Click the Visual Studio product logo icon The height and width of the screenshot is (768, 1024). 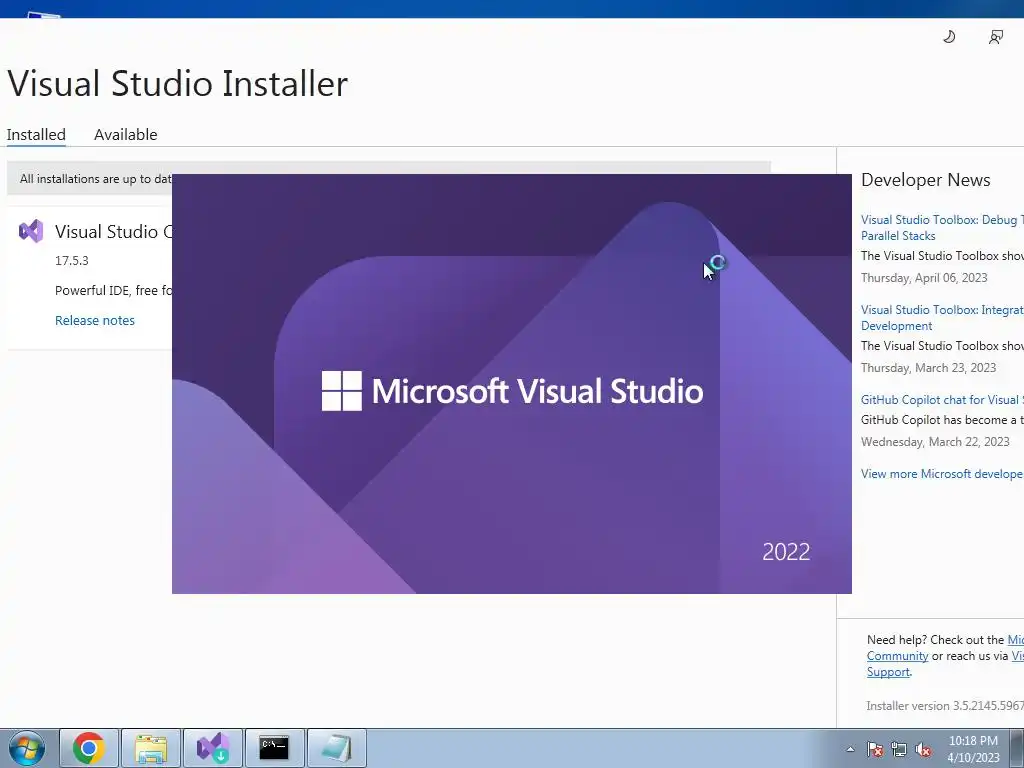31,231
